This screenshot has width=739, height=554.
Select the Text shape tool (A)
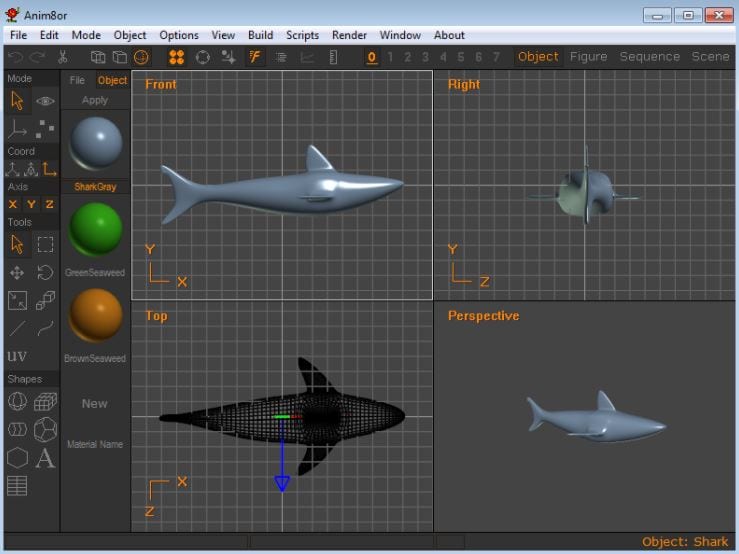[x=45, y=458]
